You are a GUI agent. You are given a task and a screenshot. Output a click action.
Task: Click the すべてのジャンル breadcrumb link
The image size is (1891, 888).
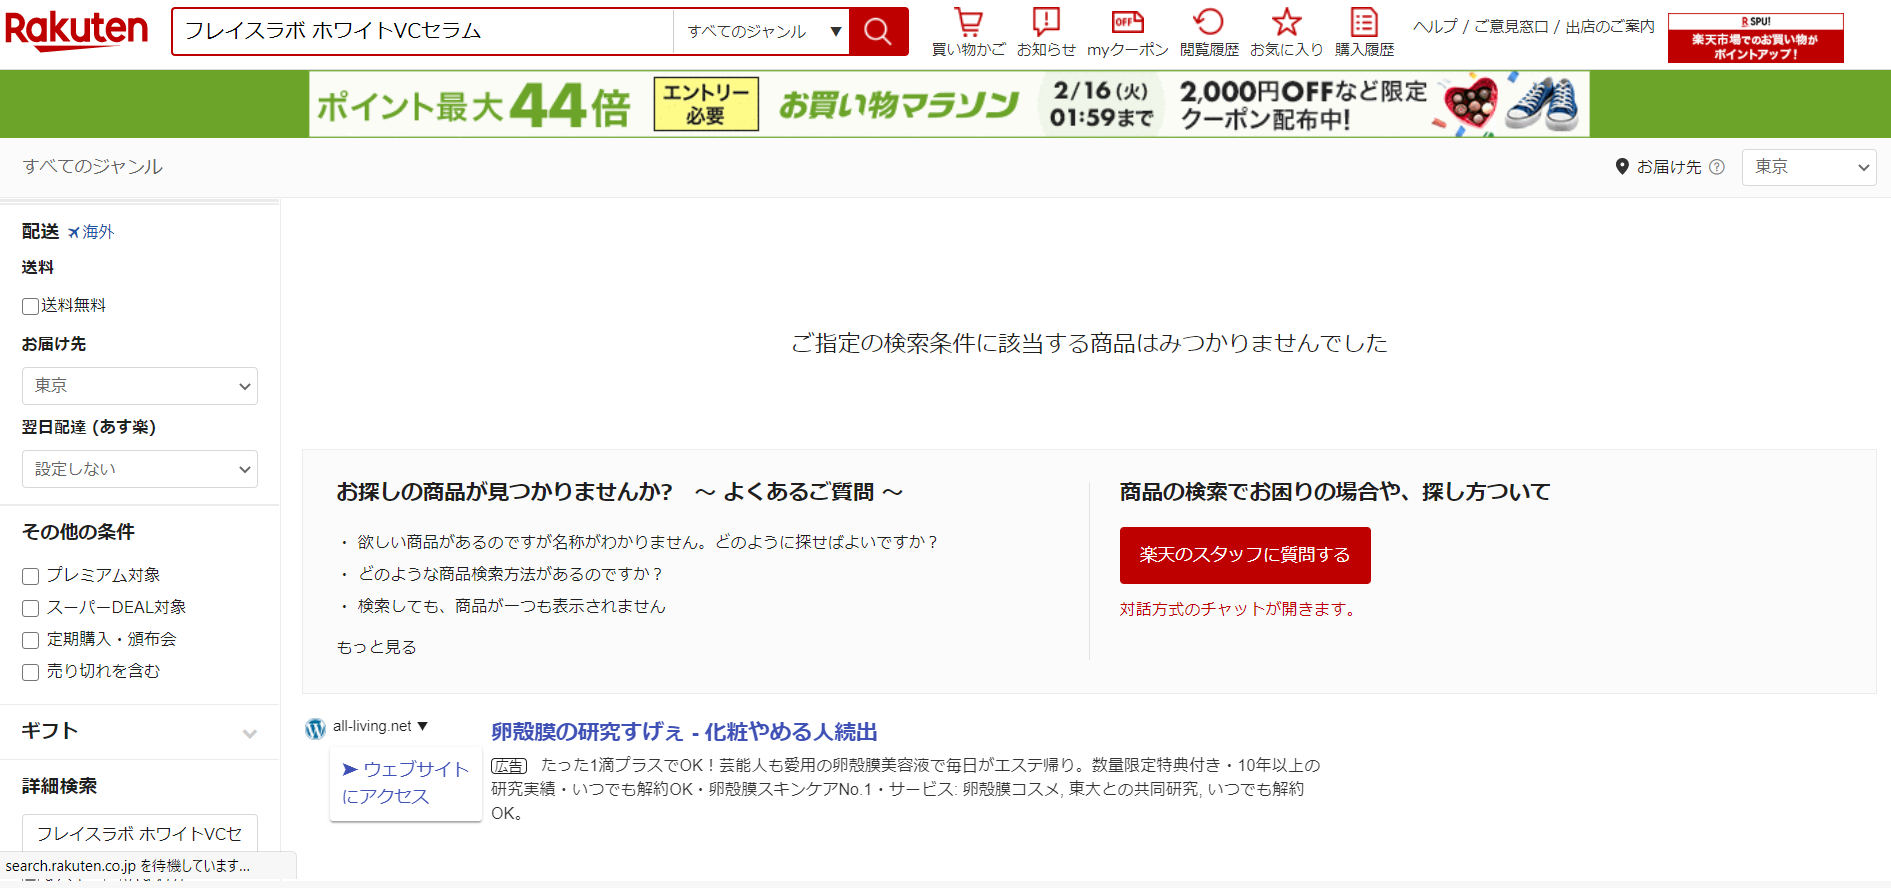pos(93,166)
